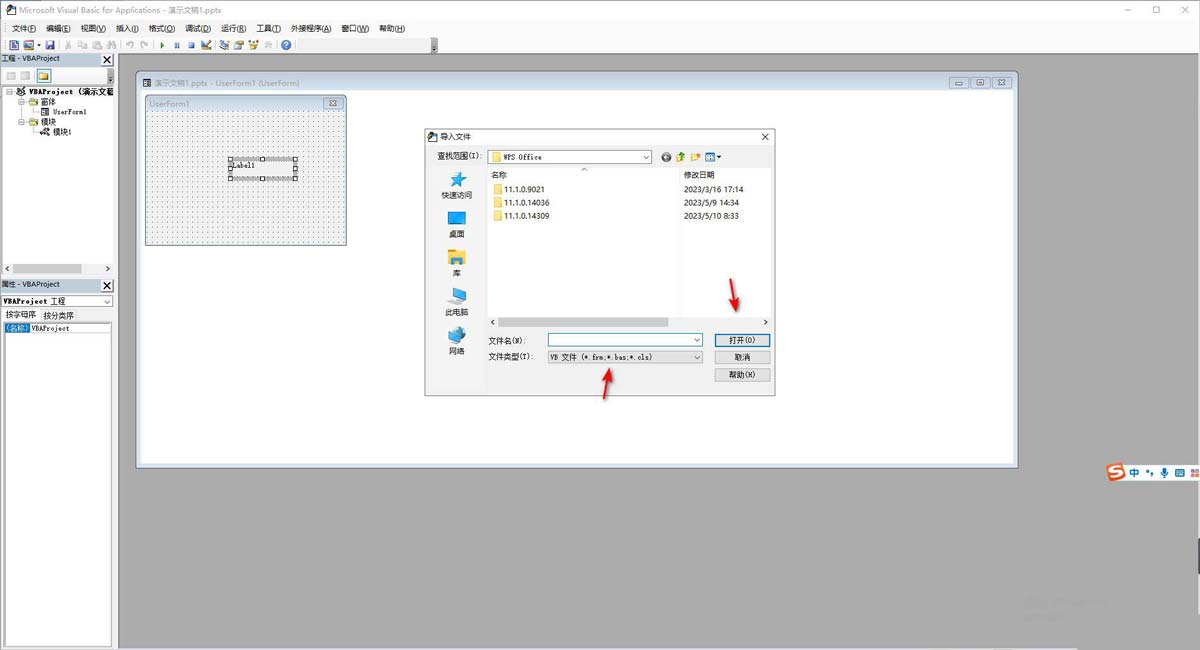Click the Save toolbar icon

[x=50, y=45]
